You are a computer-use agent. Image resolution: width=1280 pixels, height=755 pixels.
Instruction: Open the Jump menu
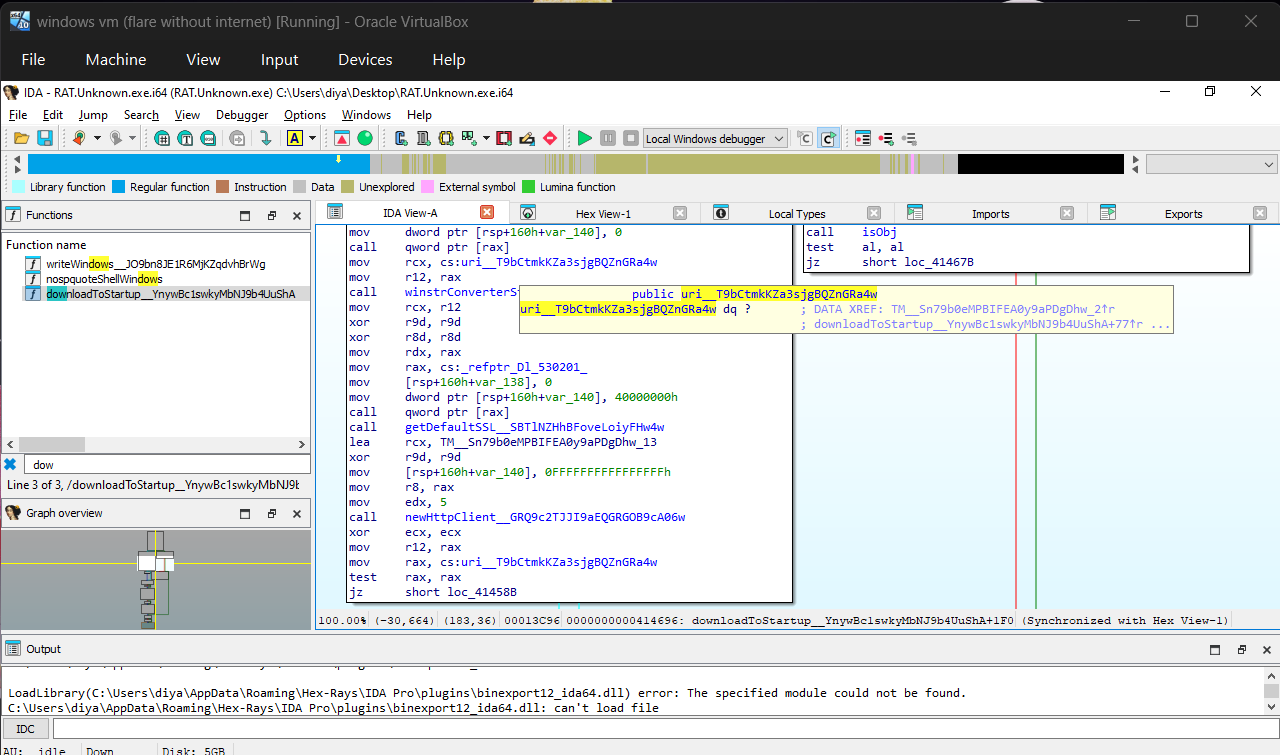point(93,115)
